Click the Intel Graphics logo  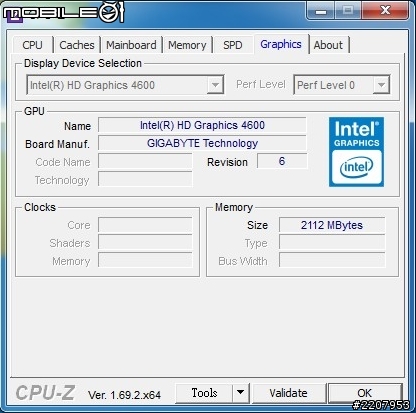[x=356, y=152]
